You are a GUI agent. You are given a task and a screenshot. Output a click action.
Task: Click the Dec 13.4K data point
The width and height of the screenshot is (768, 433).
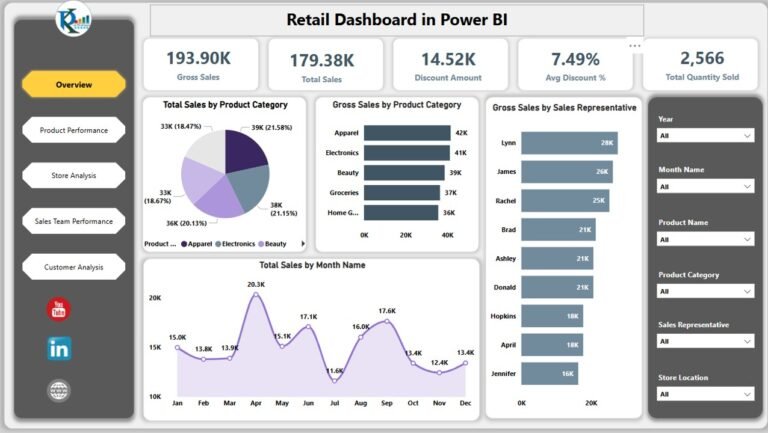(465, 363)
